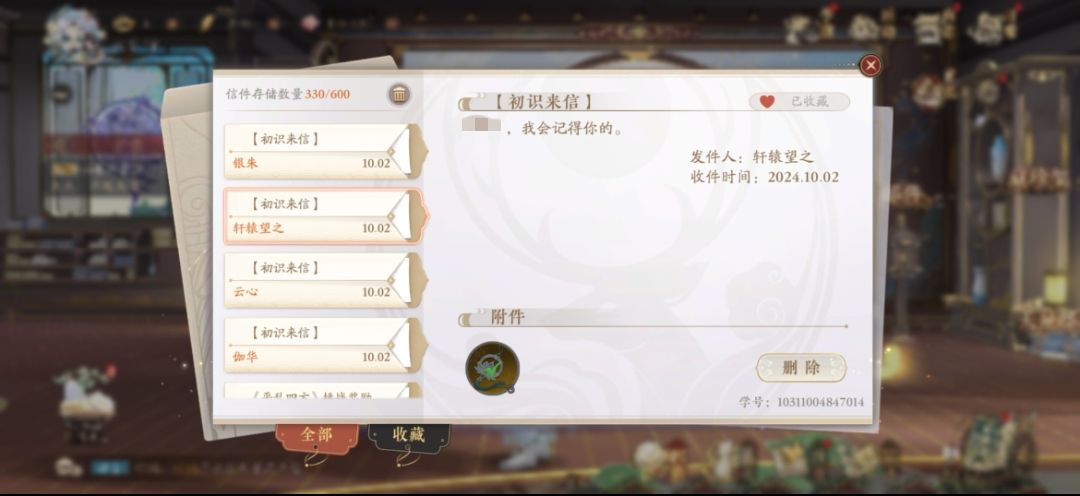The width and height of the screenshot is (1080, 496).
Task: Open the letter from 云心
Action: click(324, 280)
